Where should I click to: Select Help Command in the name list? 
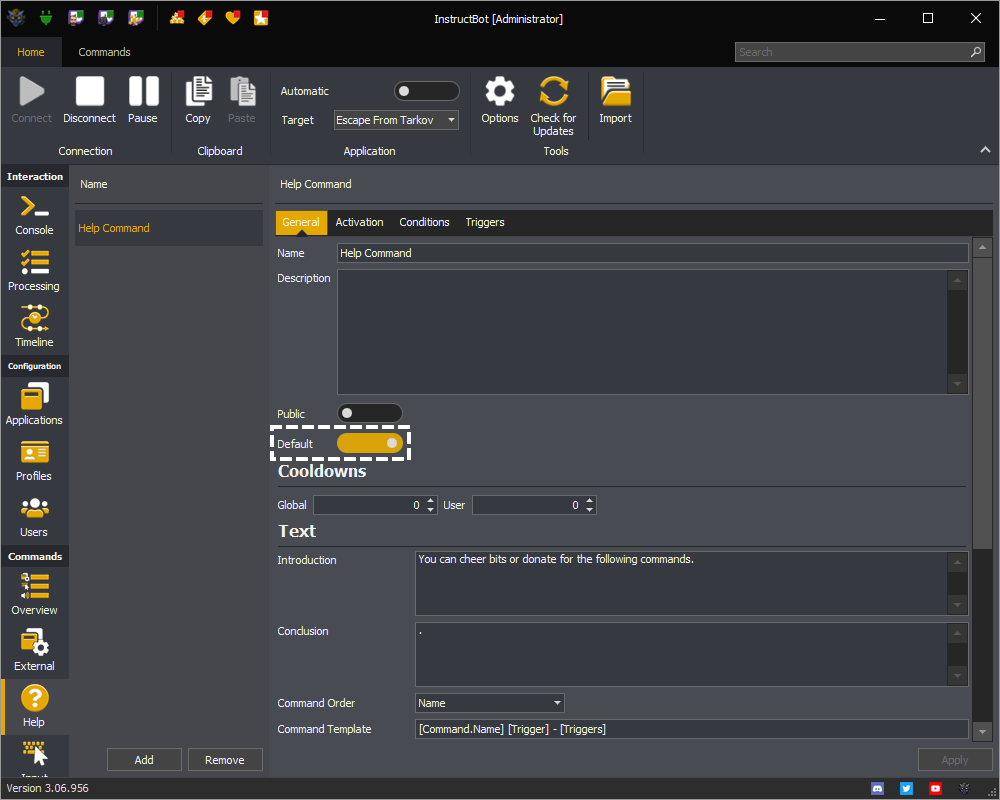[169, 228]
